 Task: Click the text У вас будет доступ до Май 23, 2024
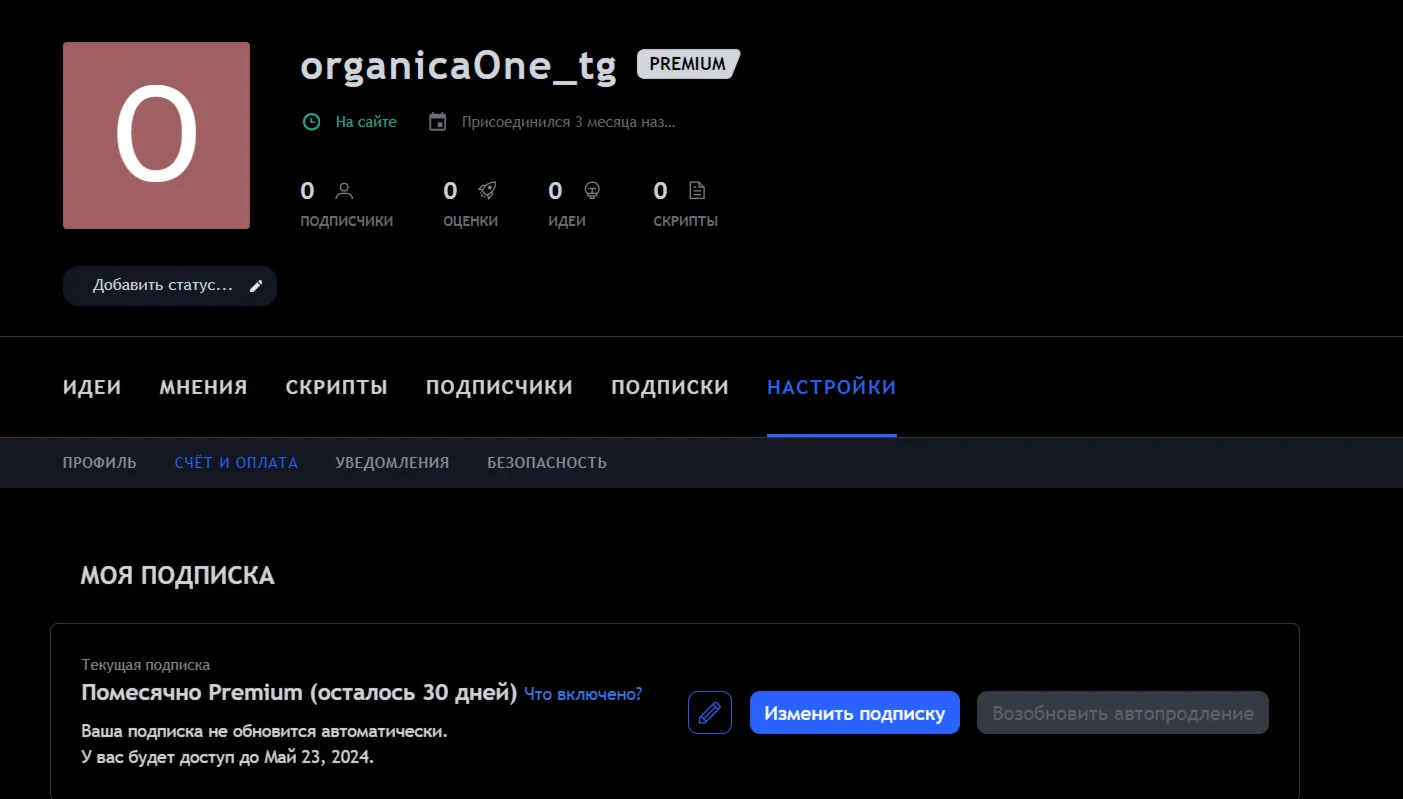(x=227, y=757)
